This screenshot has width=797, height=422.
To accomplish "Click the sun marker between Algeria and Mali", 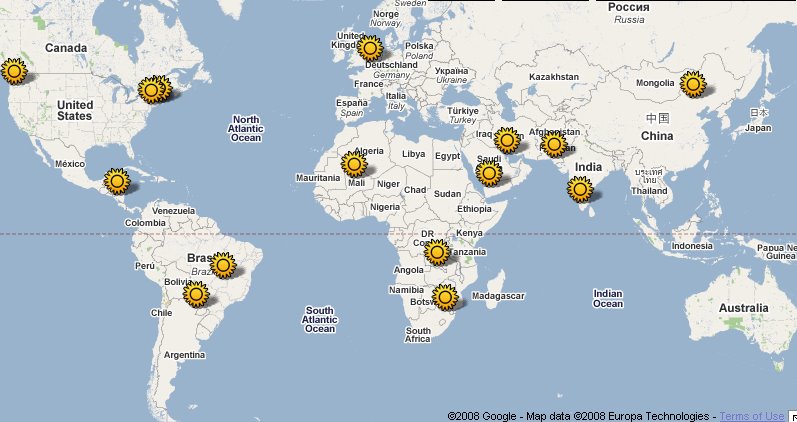I will click(x=354, y=164).
